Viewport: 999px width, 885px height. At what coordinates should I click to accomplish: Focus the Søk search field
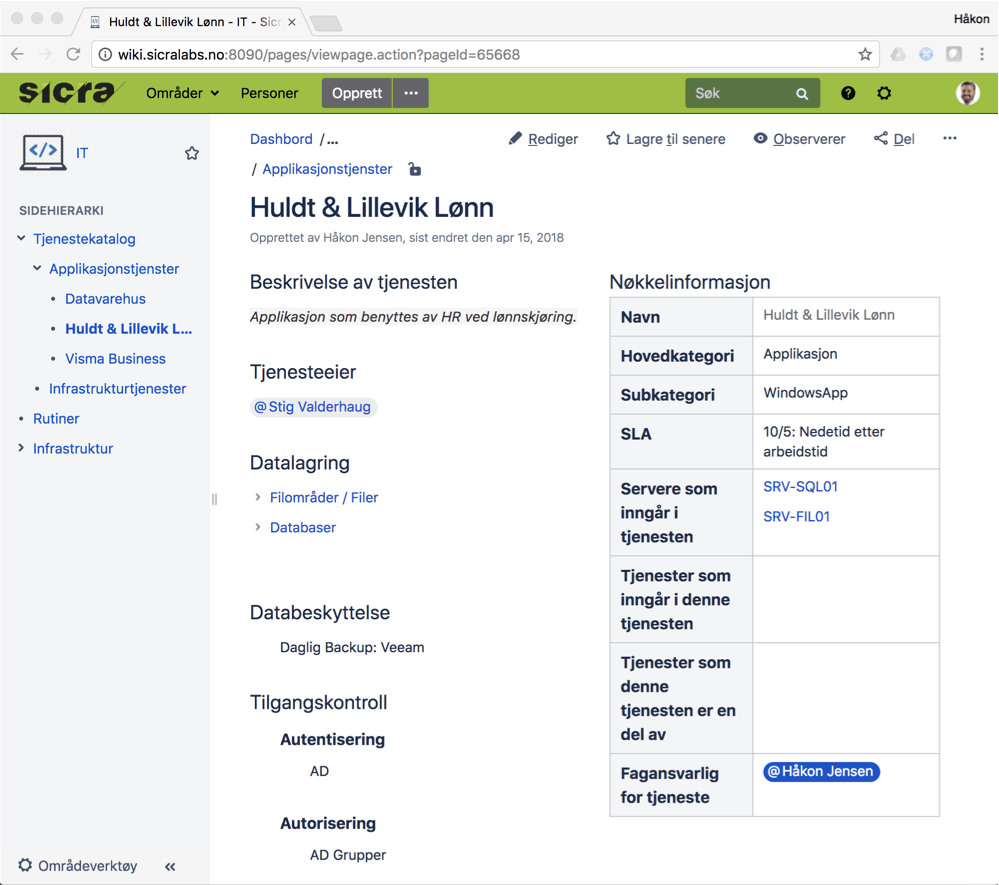coord(752,94)
